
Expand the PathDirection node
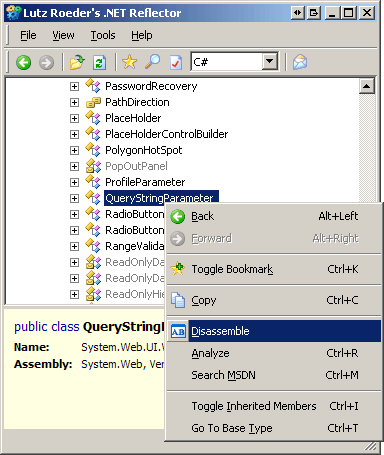[x=74, y=102]
